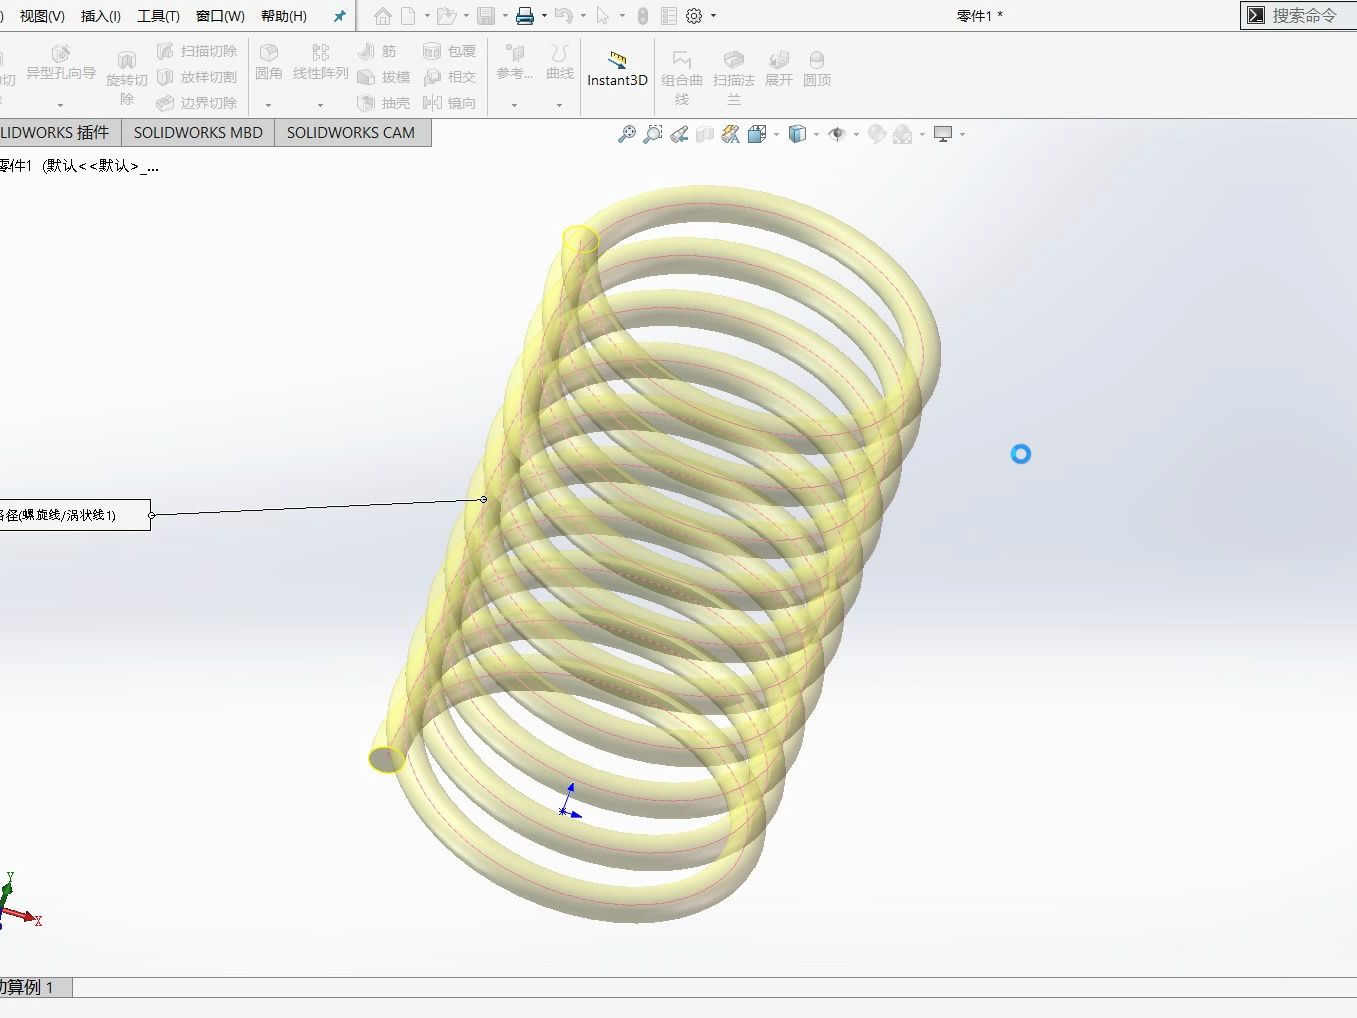Click the 包覆 wrap tool
1357x1018 pixels.
coord(450,51)
